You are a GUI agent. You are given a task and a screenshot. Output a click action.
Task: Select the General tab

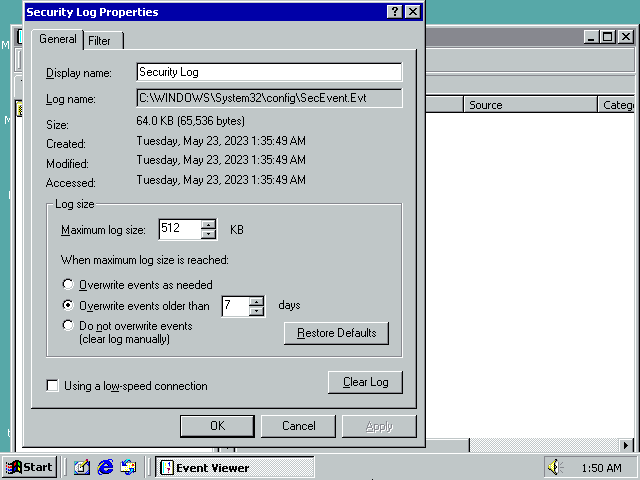click(58, 39)
